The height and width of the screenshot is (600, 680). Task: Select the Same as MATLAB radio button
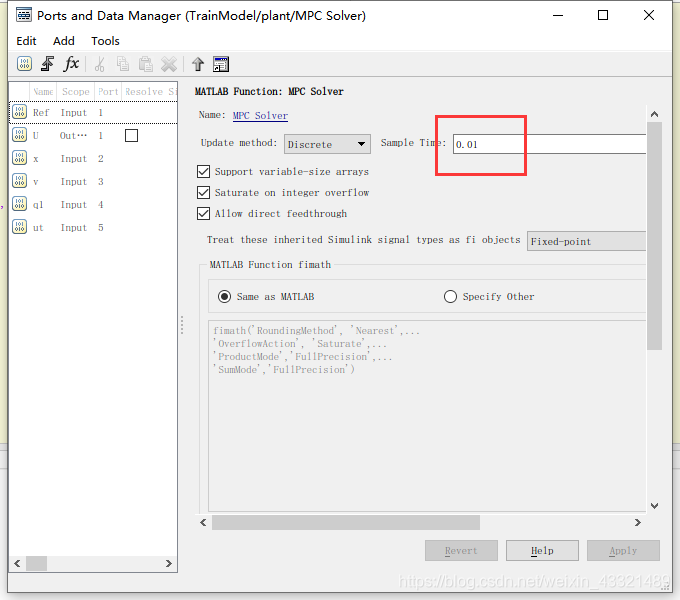tap(224, 297)
